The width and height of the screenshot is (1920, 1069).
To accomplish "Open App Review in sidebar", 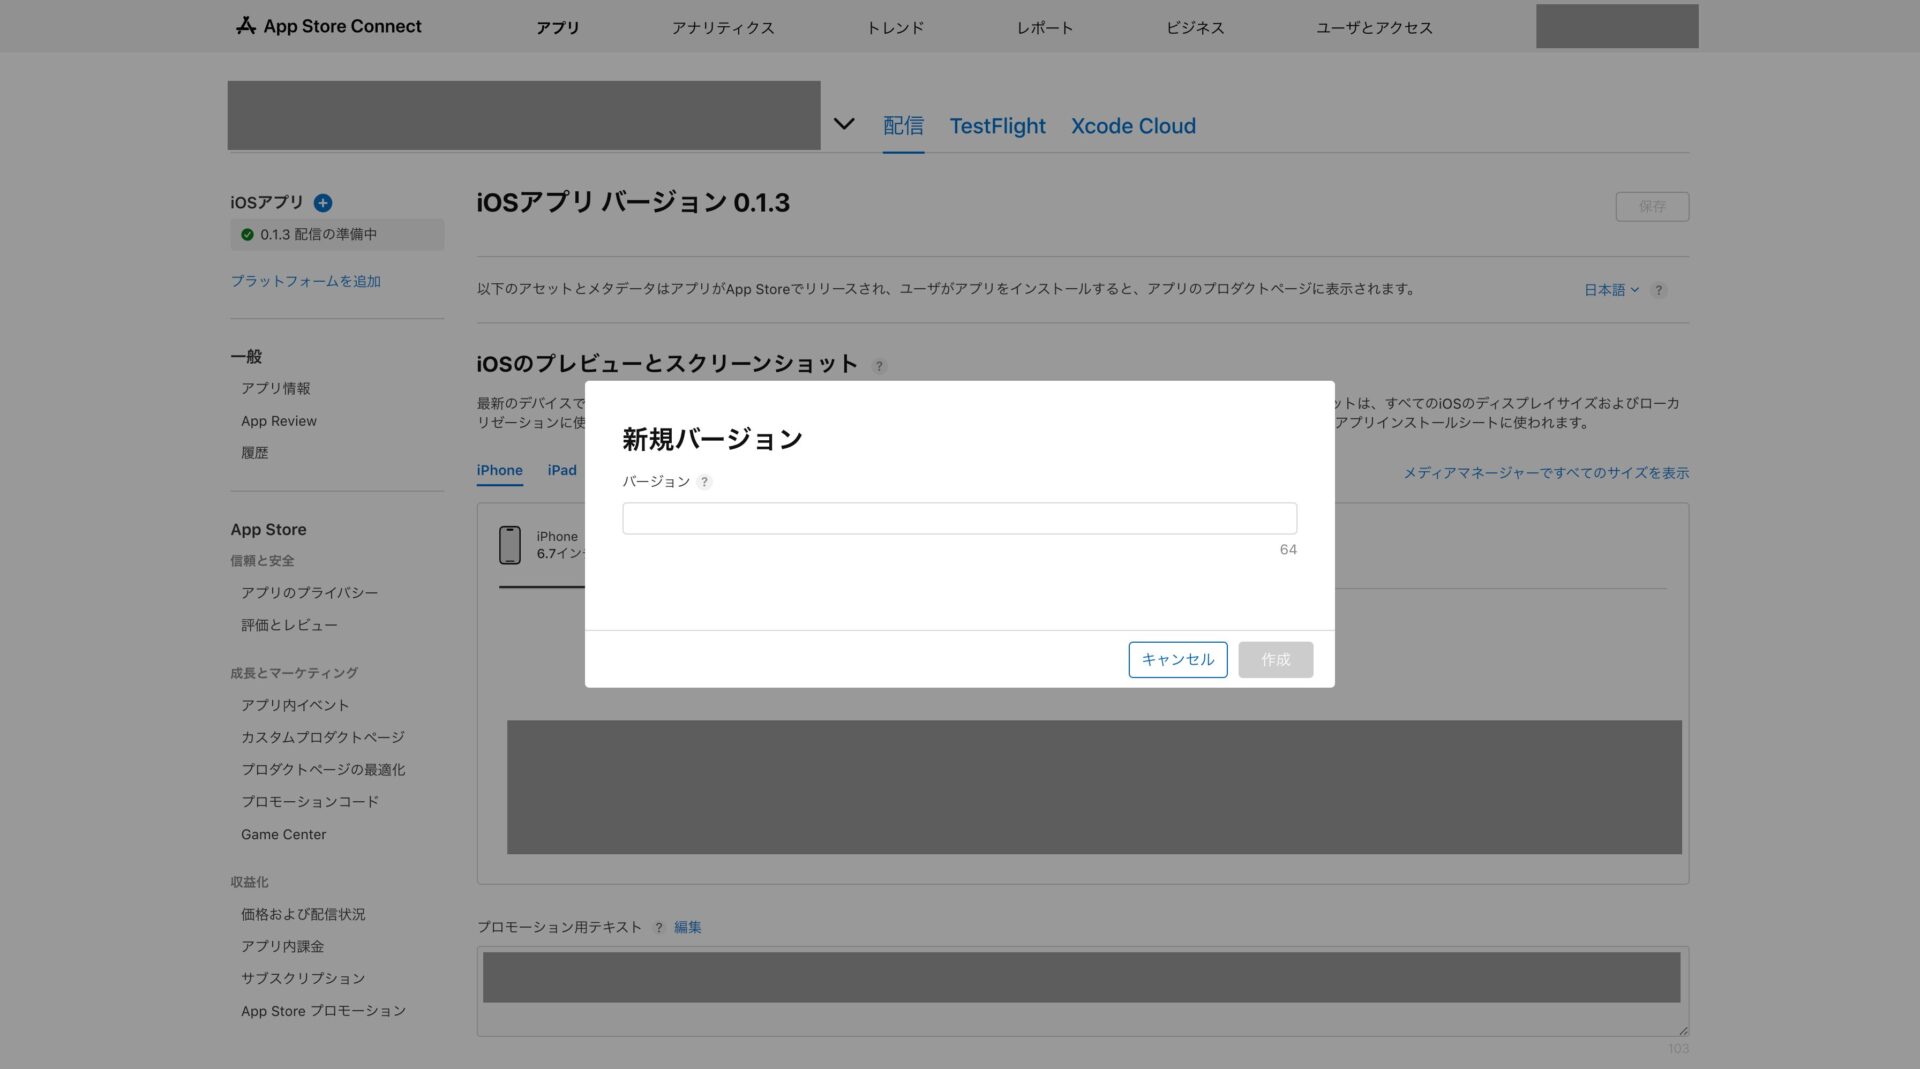I will 279,421.
